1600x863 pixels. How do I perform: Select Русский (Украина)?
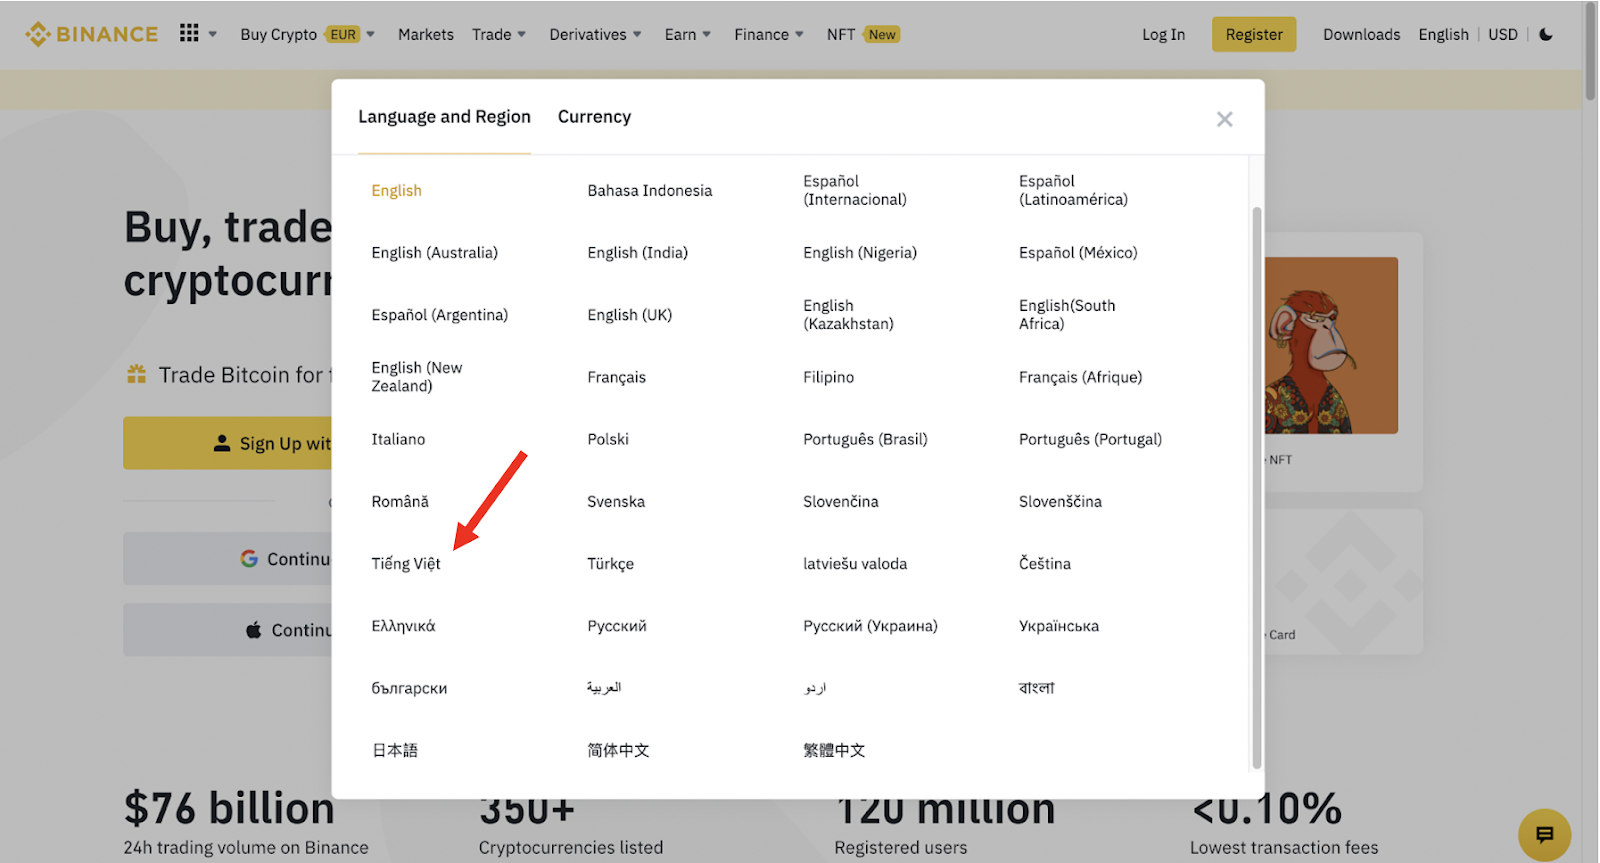[870, 626]
